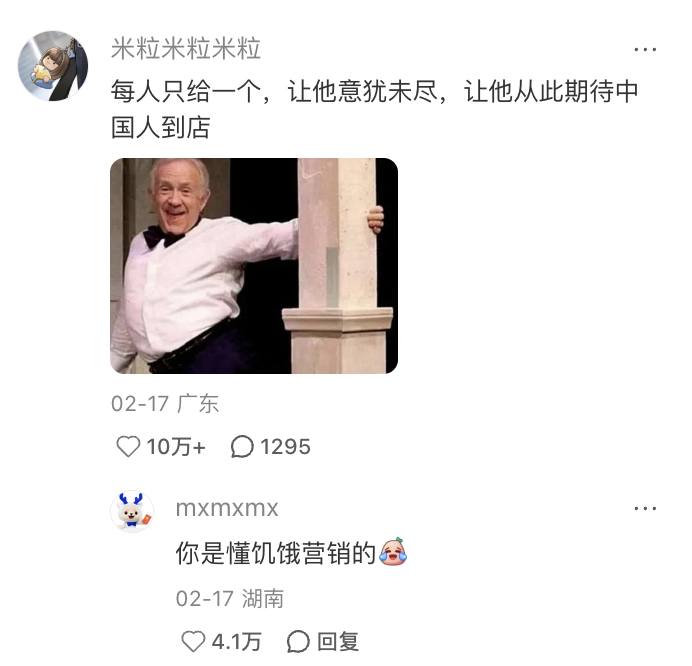Click the username 米粒米粒米粒

tap(186, 49)
